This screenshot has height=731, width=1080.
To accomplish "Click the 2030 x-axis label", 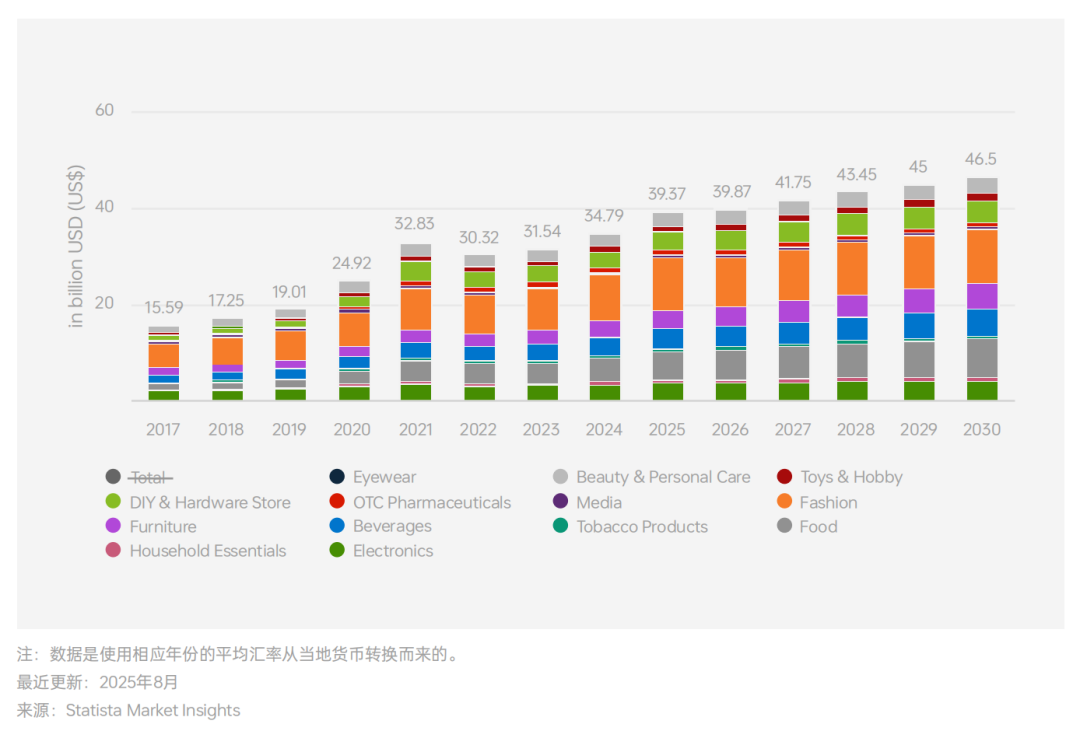I will pyautogui.click(x=982, y=430).
